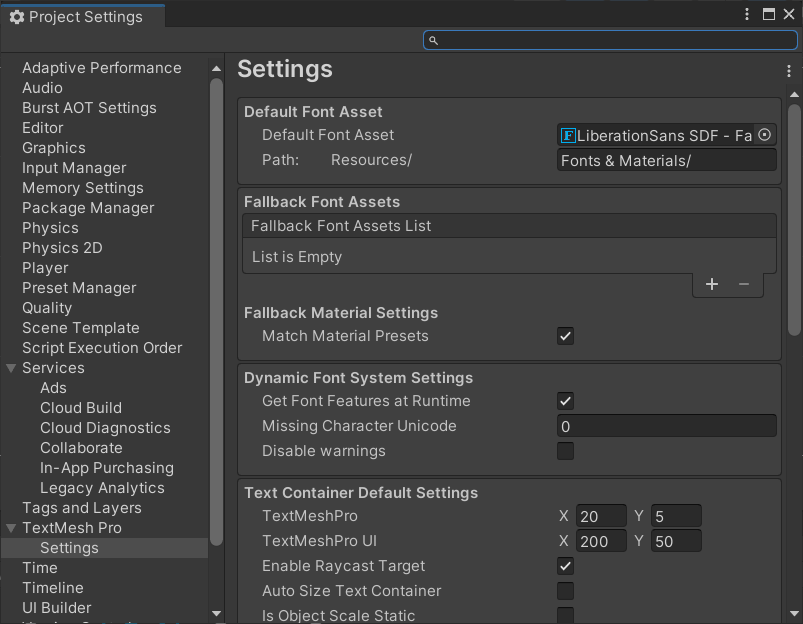Toggle Match Material Presets checkbox
This screenshot has width=803, height=624.
coord(565,336)
